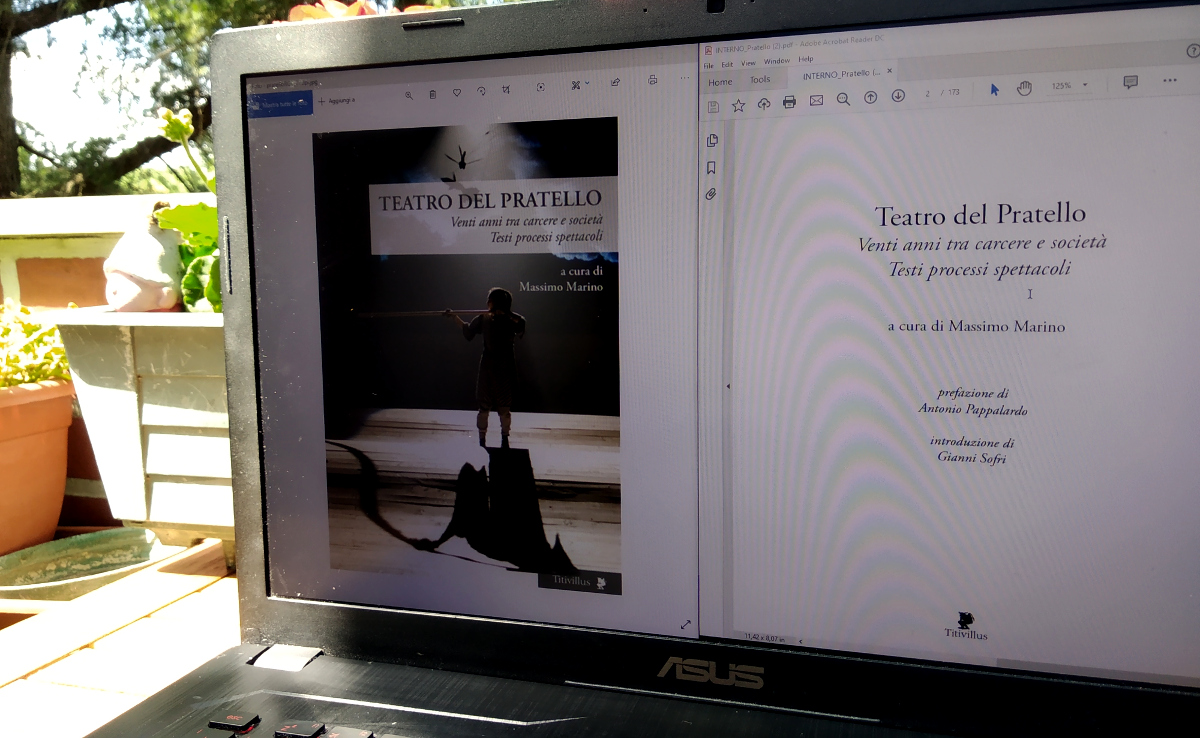Screen dimensions: 1200x738
Task: Print the PDF from Acrobat toolbar
Action: pos(789,102)
